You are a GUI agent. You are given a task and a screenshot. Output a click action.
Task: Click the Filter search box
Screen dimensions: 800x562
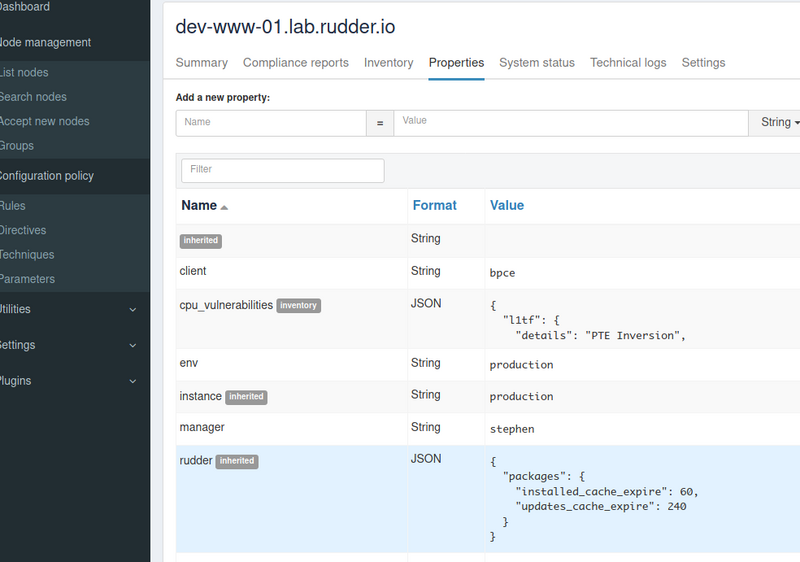pyautogui.click(x=283, y=170)
